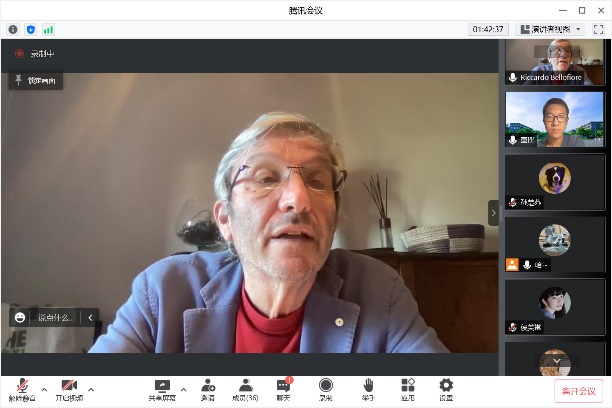612x408 pixels.
Task: Raise hand using the hand icon
Action: click(367, 389)
